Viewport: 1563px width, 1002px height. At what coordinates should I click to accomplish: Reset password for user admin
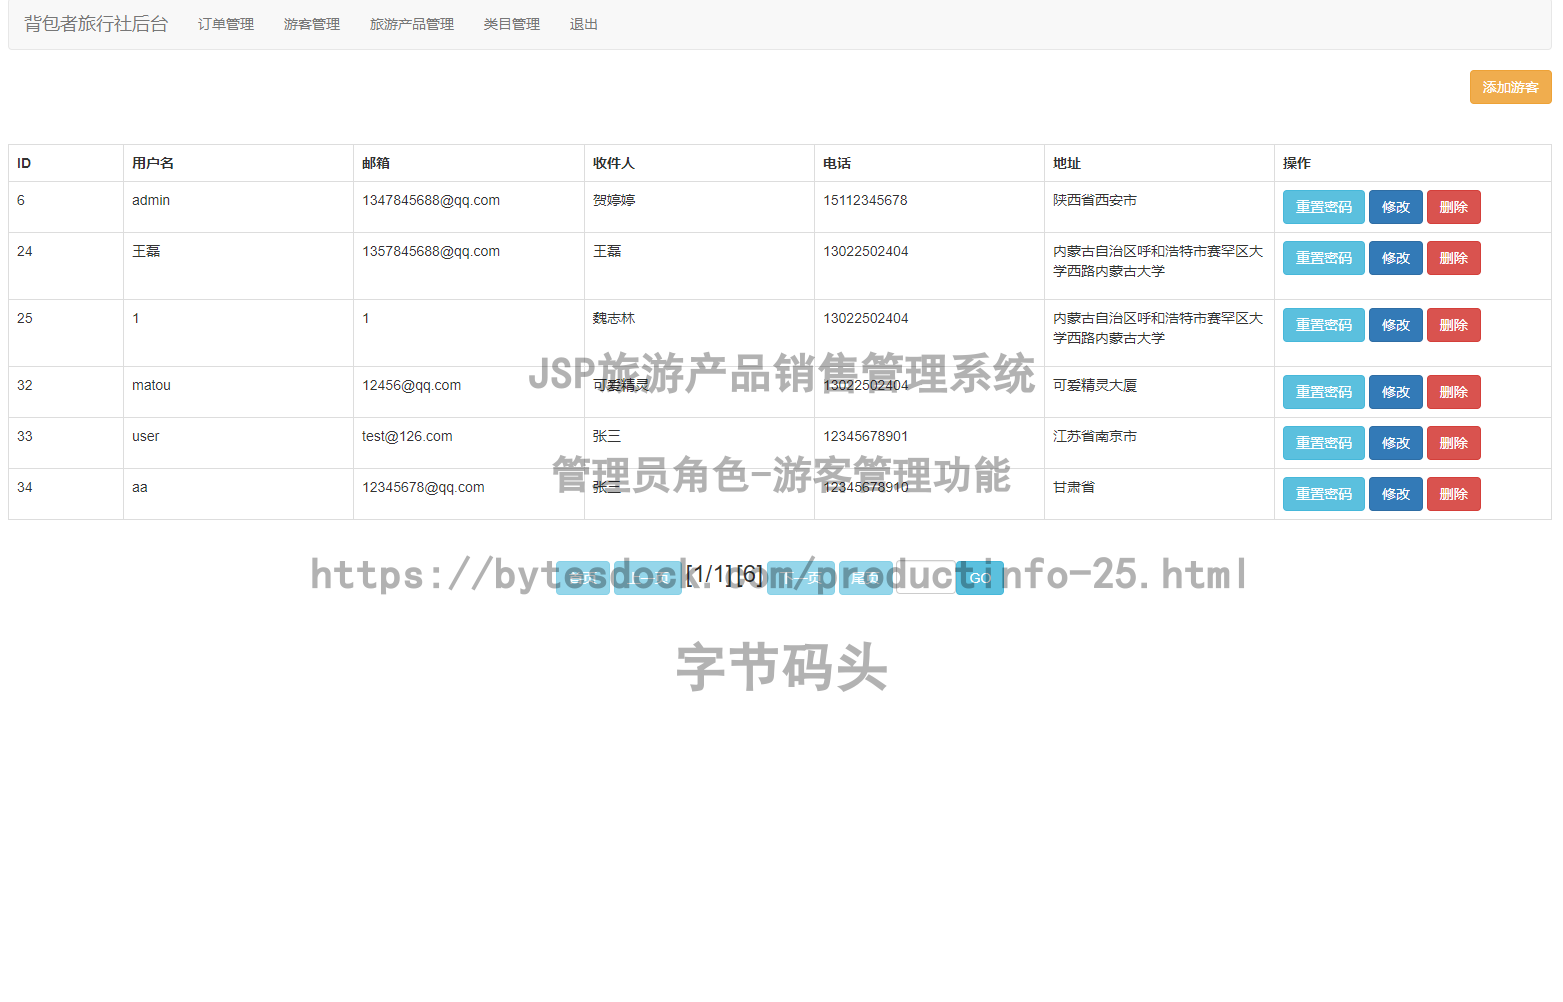coord(1323,207)
